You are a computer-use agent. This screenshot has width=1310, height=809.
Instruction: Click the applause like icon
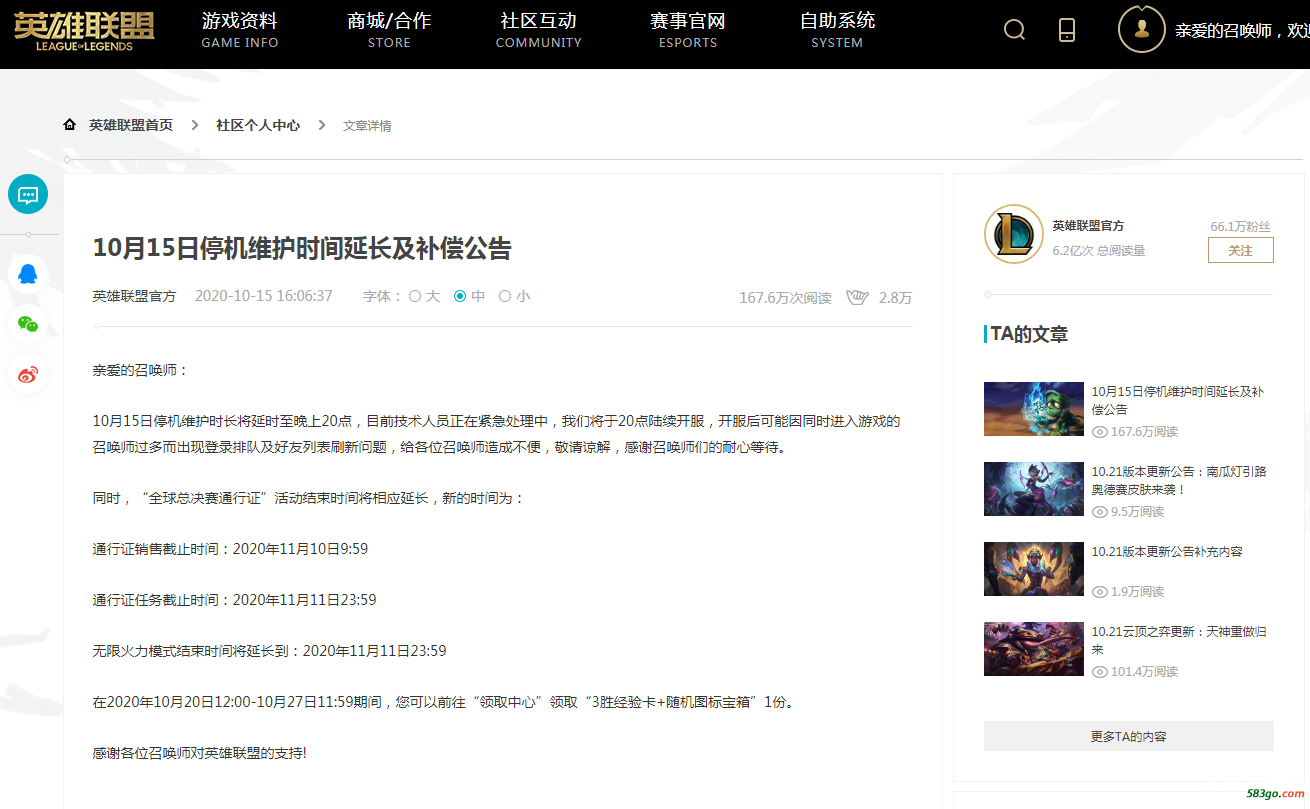[x=857, y=297]
